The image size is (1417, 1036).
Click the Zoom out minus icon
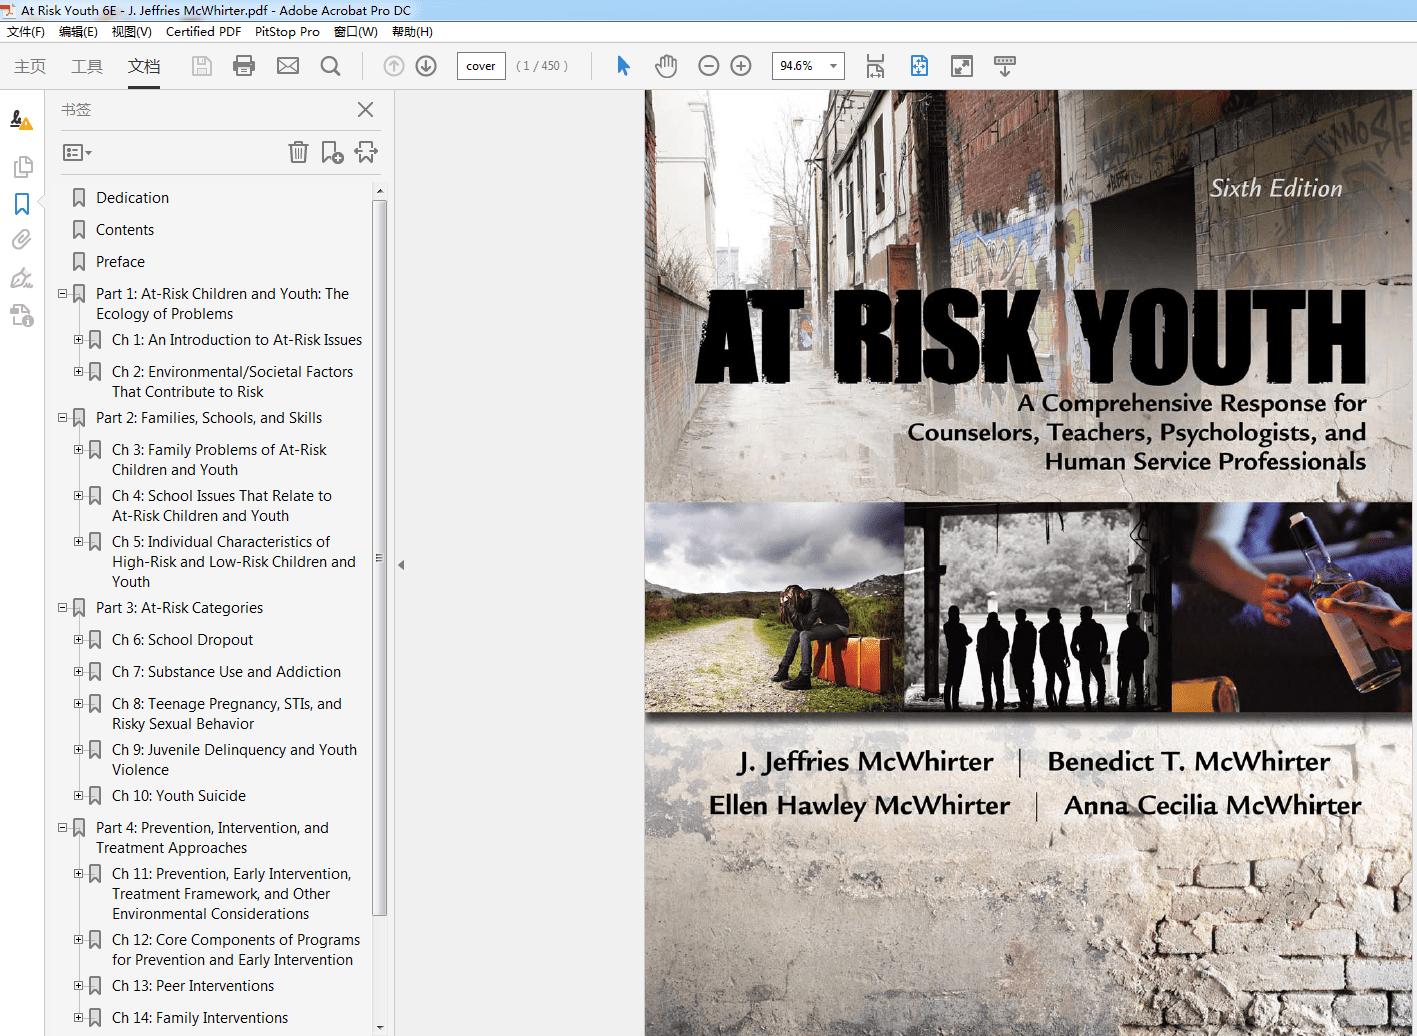[708, 66]
